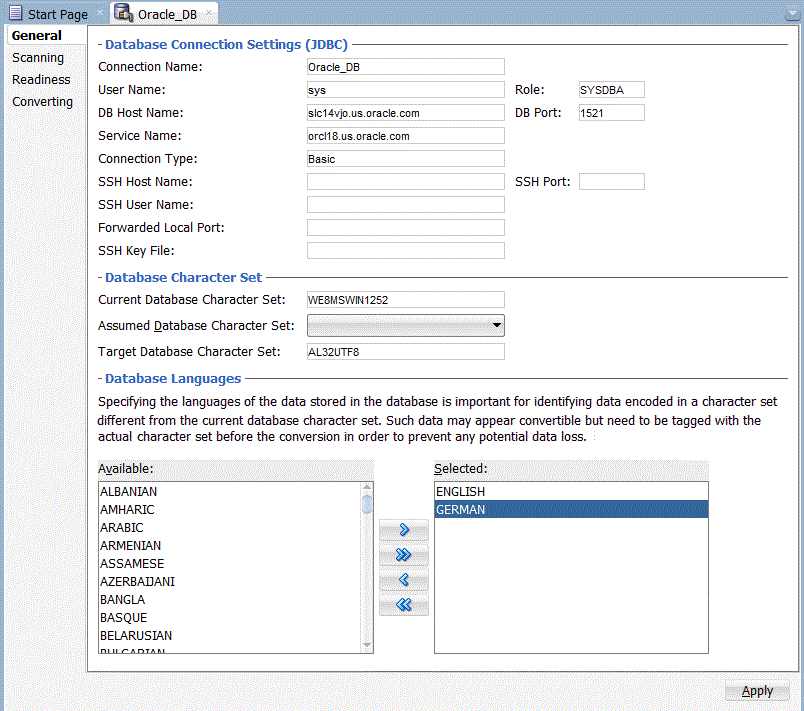804x711 pixels.
Task: Select ALBANIAN in the Available list
Action: pyautogui.click(x=230, y=492)
